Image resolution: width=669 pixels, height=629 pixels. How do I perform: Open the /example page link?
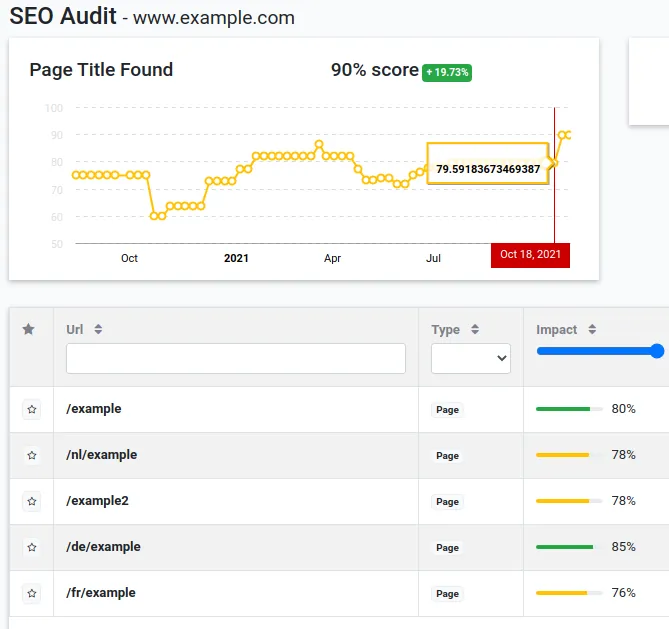pos(94,409)
